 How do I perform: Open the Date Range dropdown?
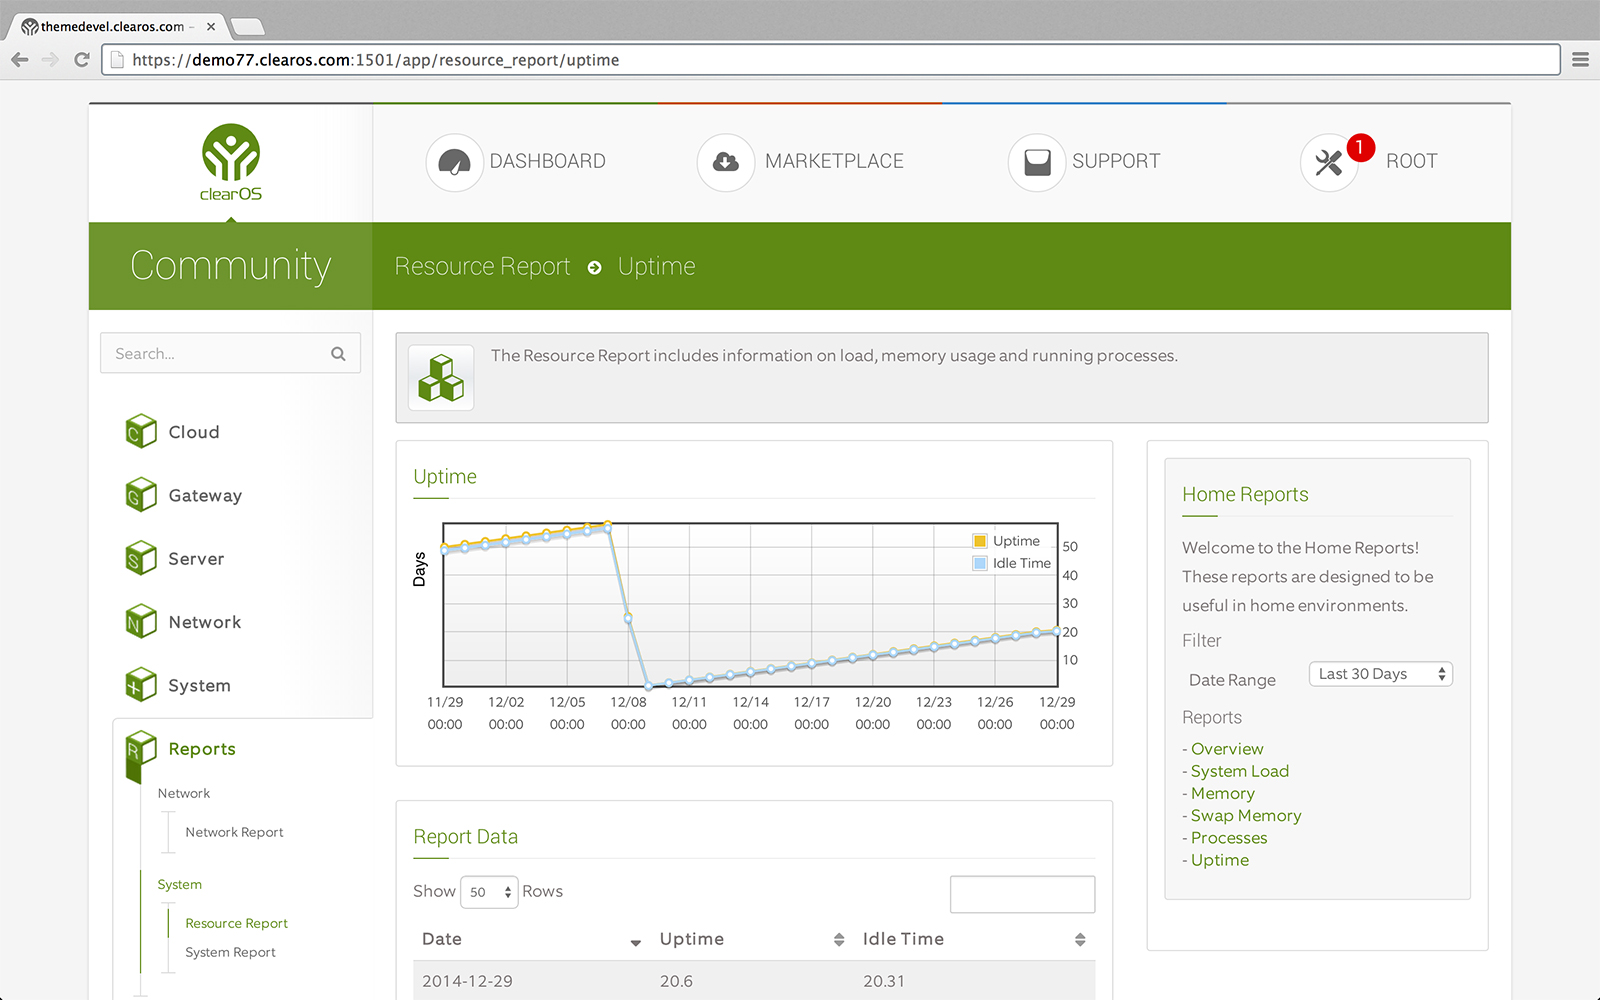point(1381,674)
